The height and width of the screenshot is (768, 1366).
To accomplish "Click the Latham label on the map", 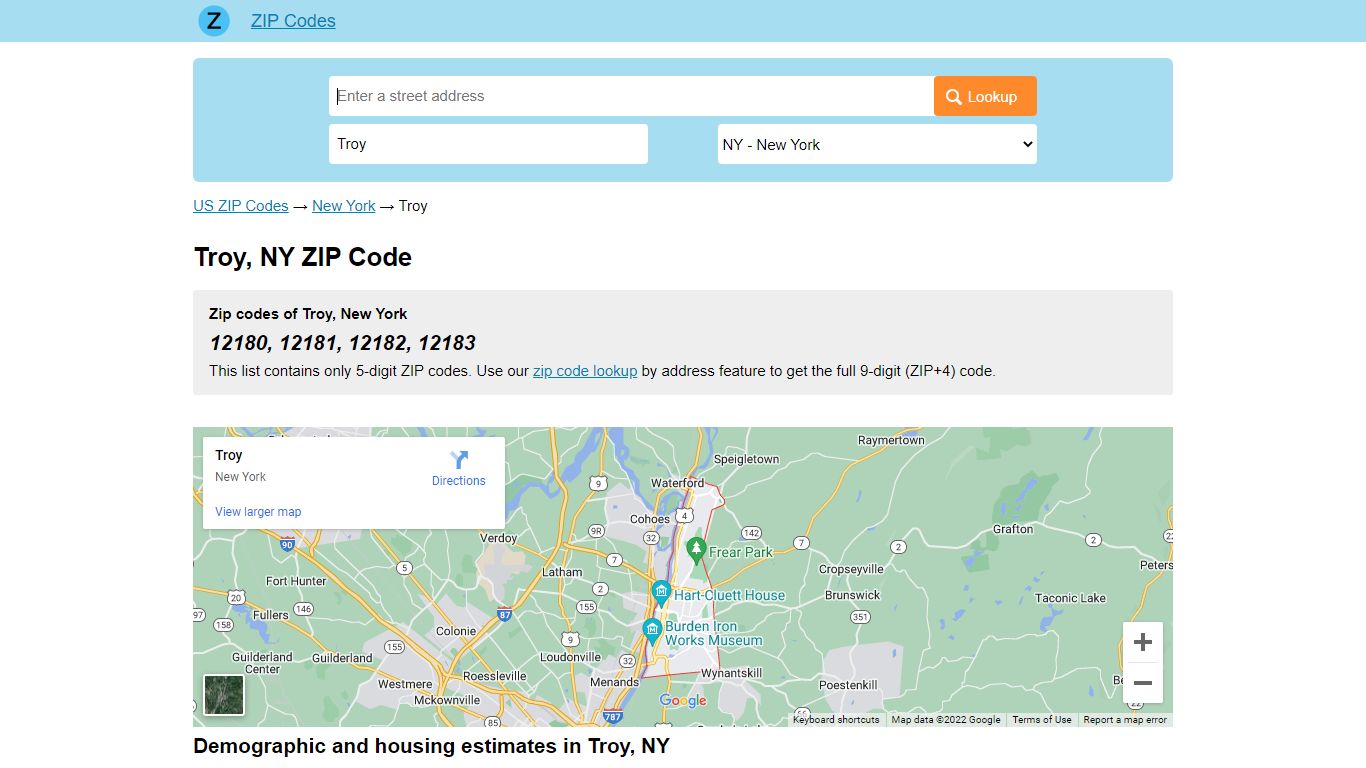I will point(562,572).
